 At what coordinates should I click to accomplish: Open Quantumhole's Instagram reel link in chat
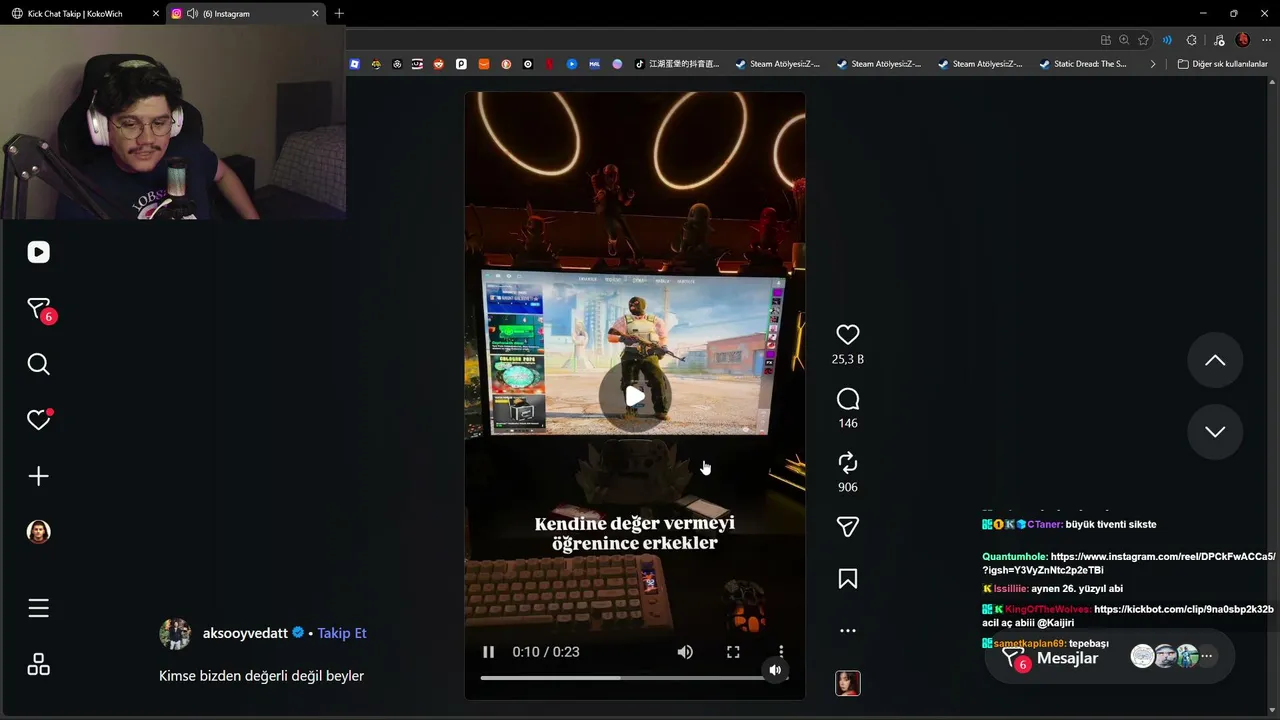[1129, 563]
